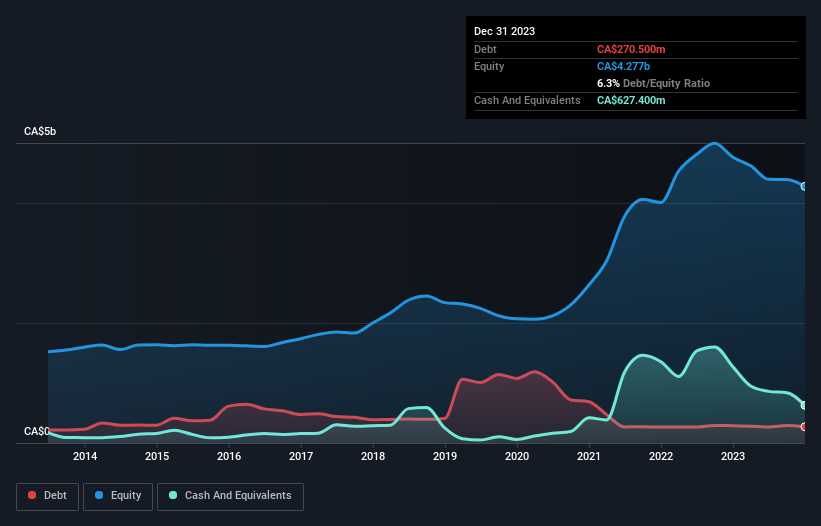Image resolution: width=821 pixels, height=526 pixels.
Task: Select the Cash end-point marker on the chart
Action: click(804, 405)
